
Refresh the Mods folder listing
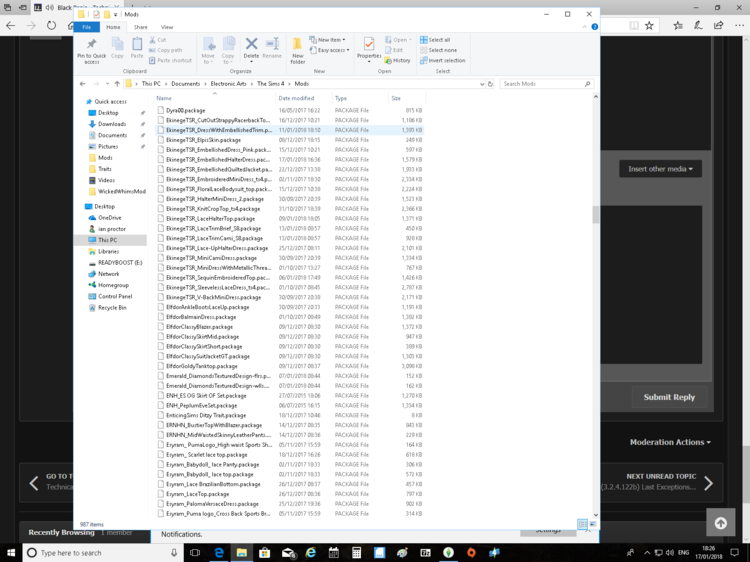(490, 84)
